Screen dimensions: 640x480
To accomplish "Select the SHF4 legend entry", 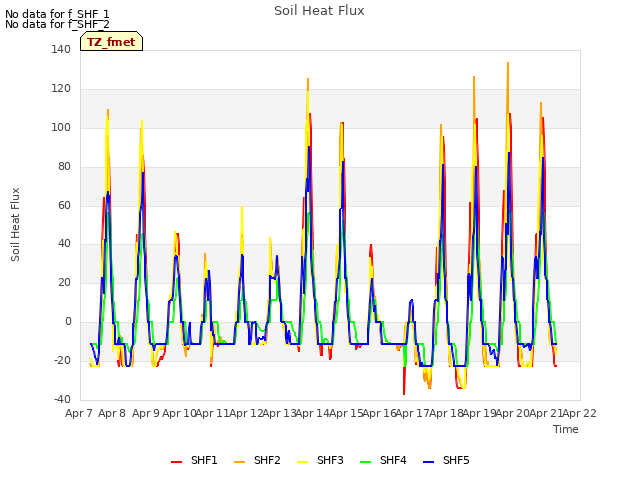I will click(x=383, y=460).
